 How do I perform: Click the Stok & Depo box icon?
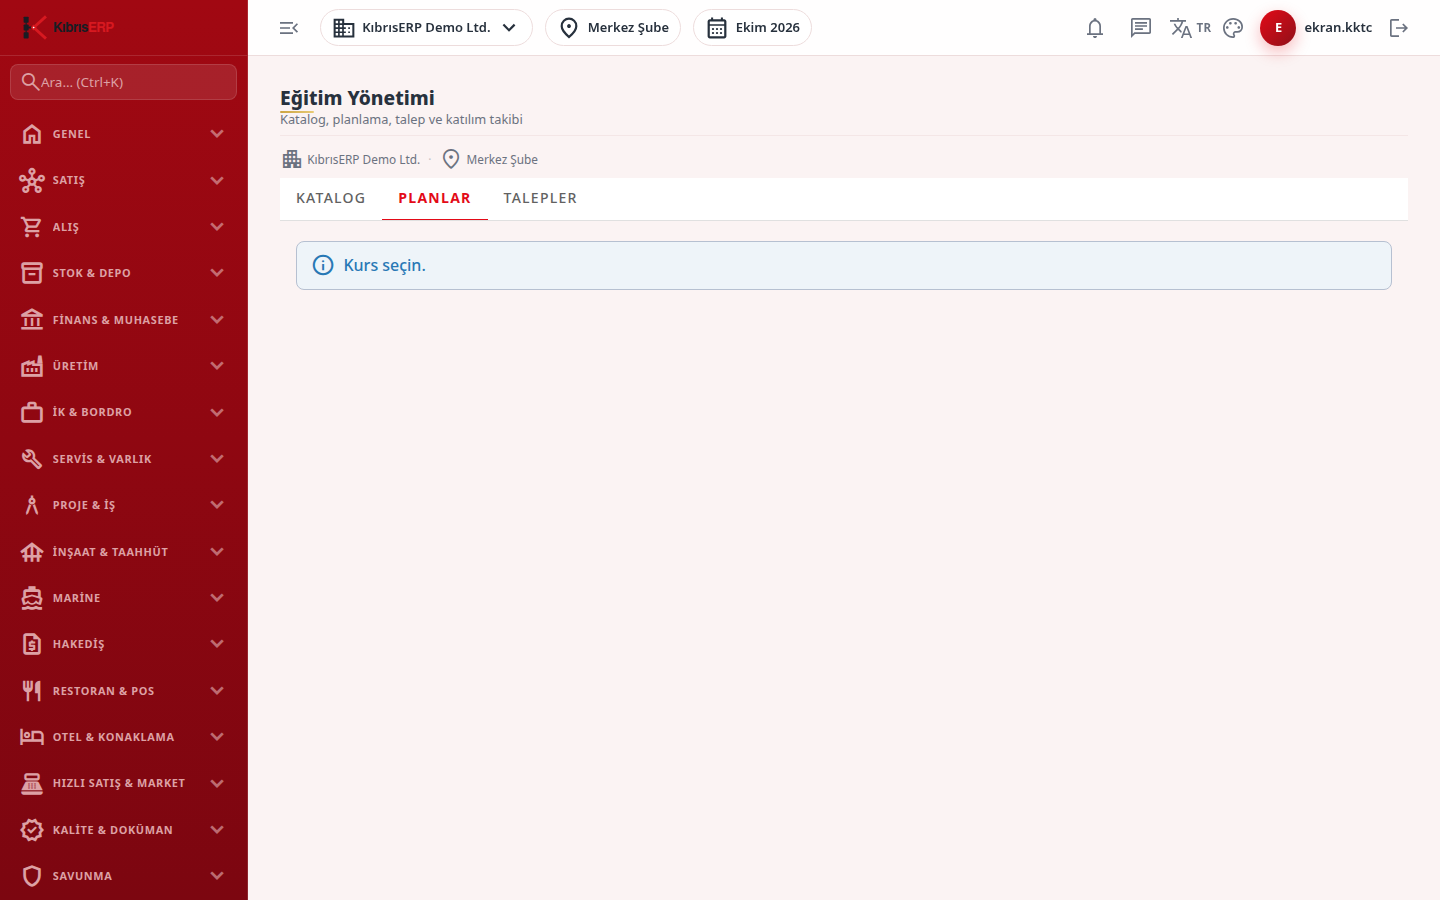tap(32, 273)
